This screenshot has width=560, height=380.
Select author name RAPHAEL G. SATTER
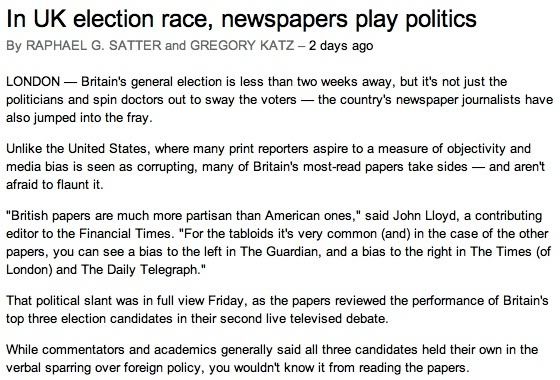coord(94,45)
